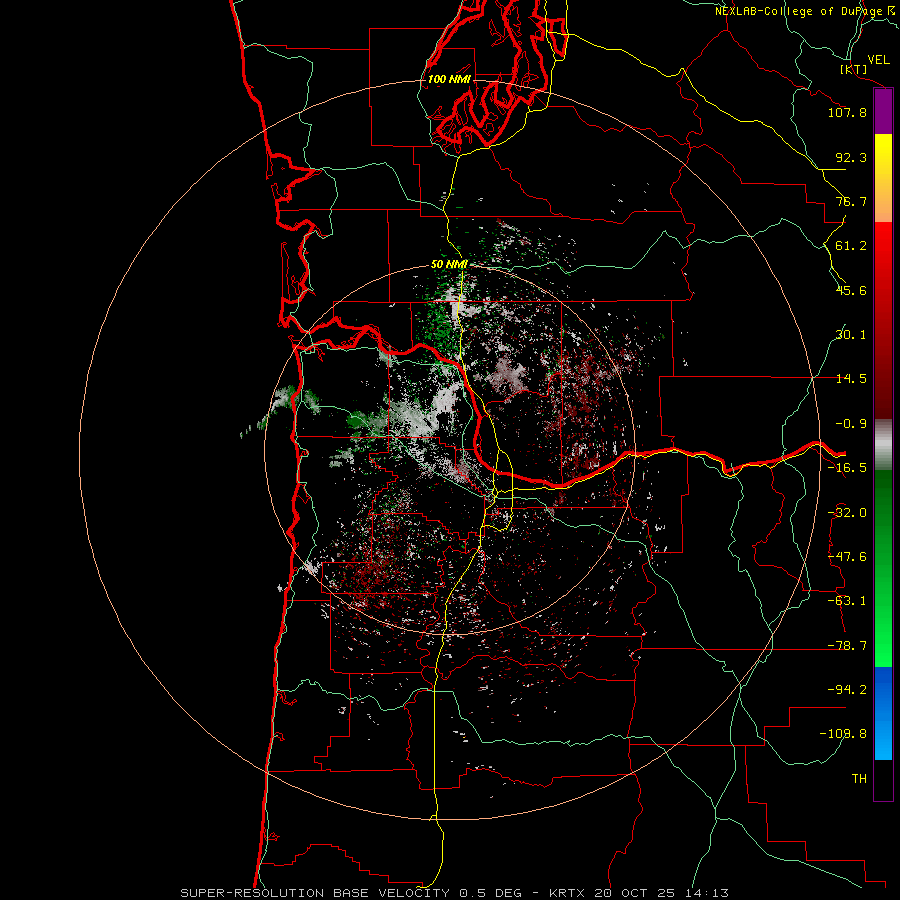Screen dimensions: 900x900
Task: Click the blue segment of velocity color bar
Action: click(x=883, y=713)
